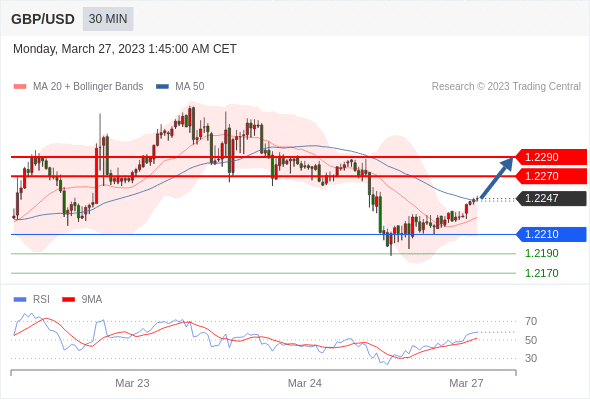Image resolution: width=590 pixels, height=400 pixels.
Task: Click the RSI legend label
Action: click(x=41, y=300)
